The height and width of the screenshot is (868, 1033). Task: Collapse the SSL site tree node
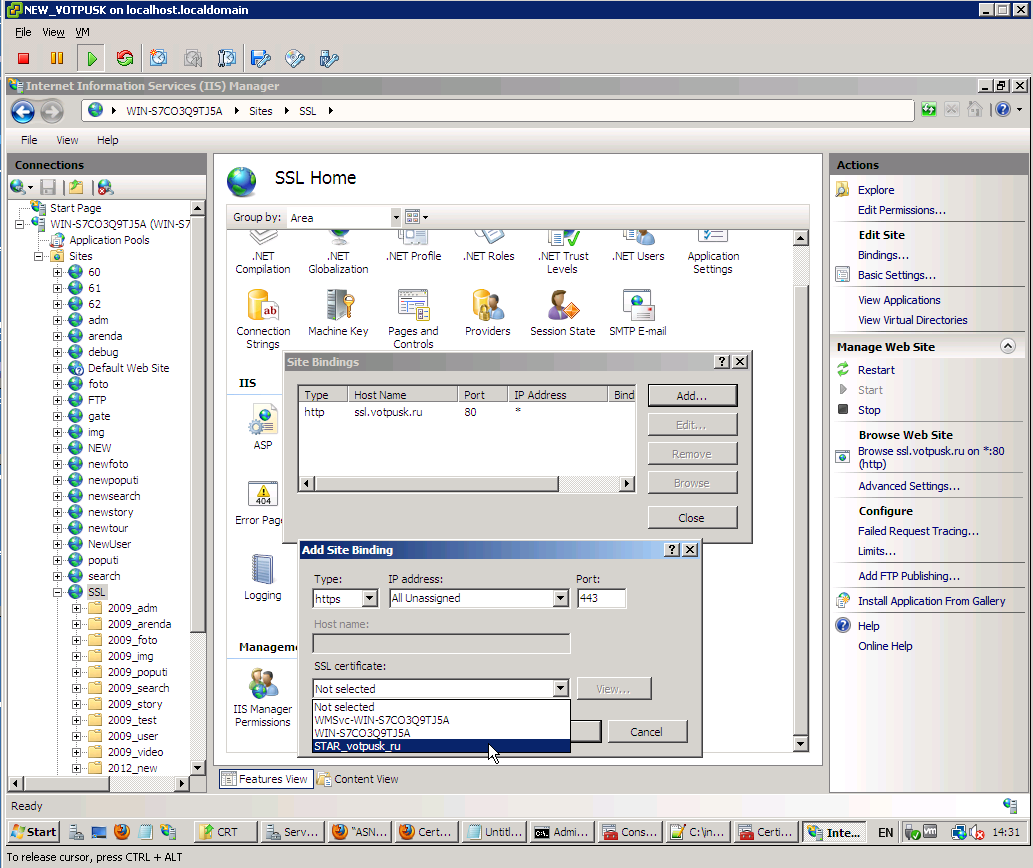(58, 592)
